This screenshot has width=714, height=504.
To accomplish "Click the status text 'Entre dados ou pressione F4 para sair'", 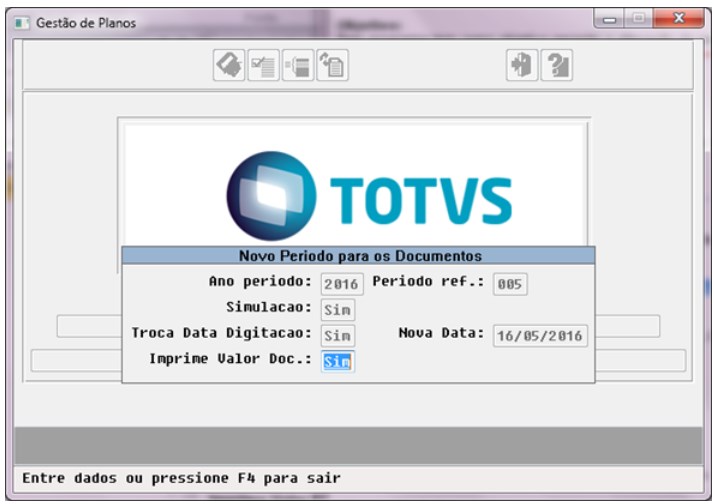I will tap(181, 479).
